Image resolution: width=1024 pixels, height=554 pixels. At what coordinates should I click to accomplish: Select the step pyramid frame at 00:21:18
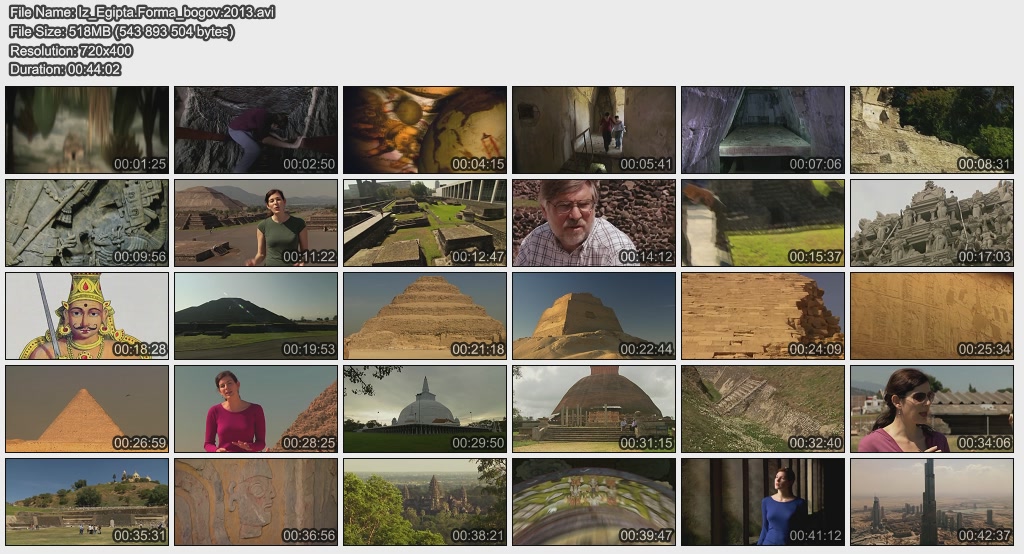coord(425,316)
